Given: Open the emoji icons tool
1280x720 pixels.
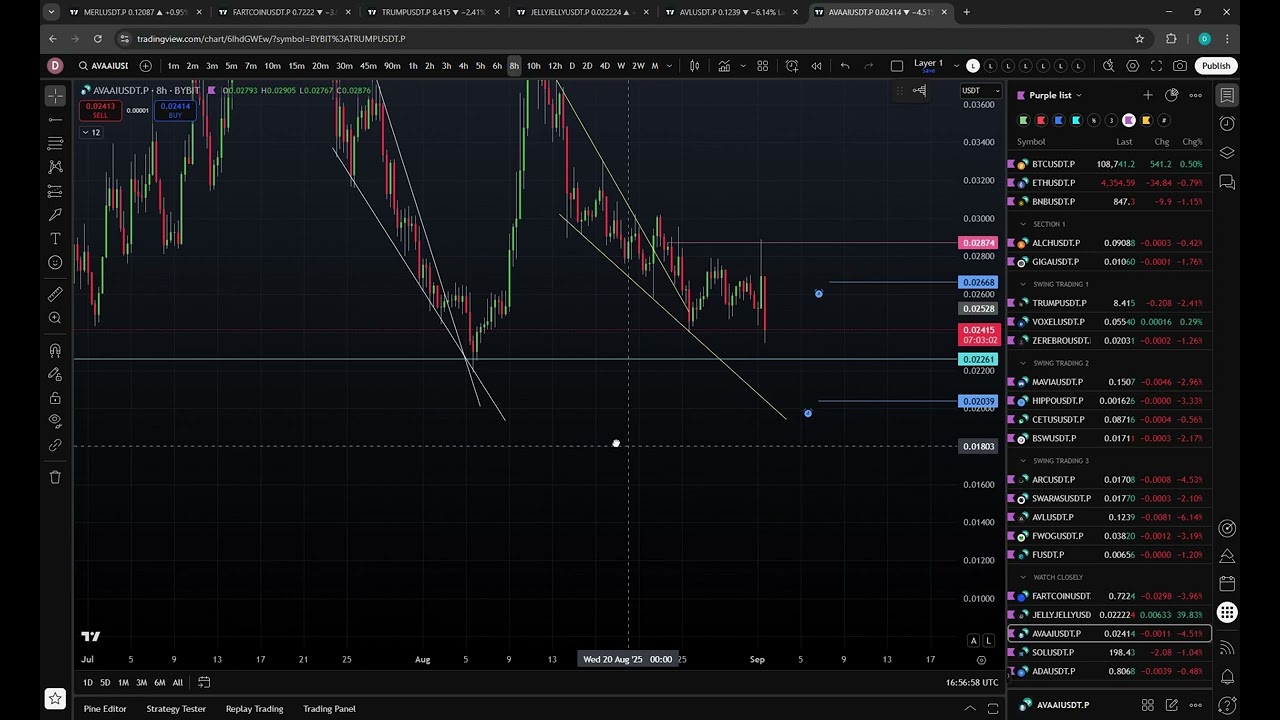Looking at the screenshot, I should pyautogui.click(x=55, y=263).
